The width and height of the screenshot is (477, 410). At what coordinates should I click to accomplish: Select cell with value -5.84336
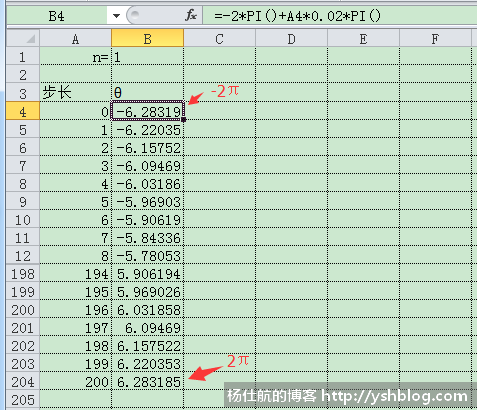click(x=148, y=237)
